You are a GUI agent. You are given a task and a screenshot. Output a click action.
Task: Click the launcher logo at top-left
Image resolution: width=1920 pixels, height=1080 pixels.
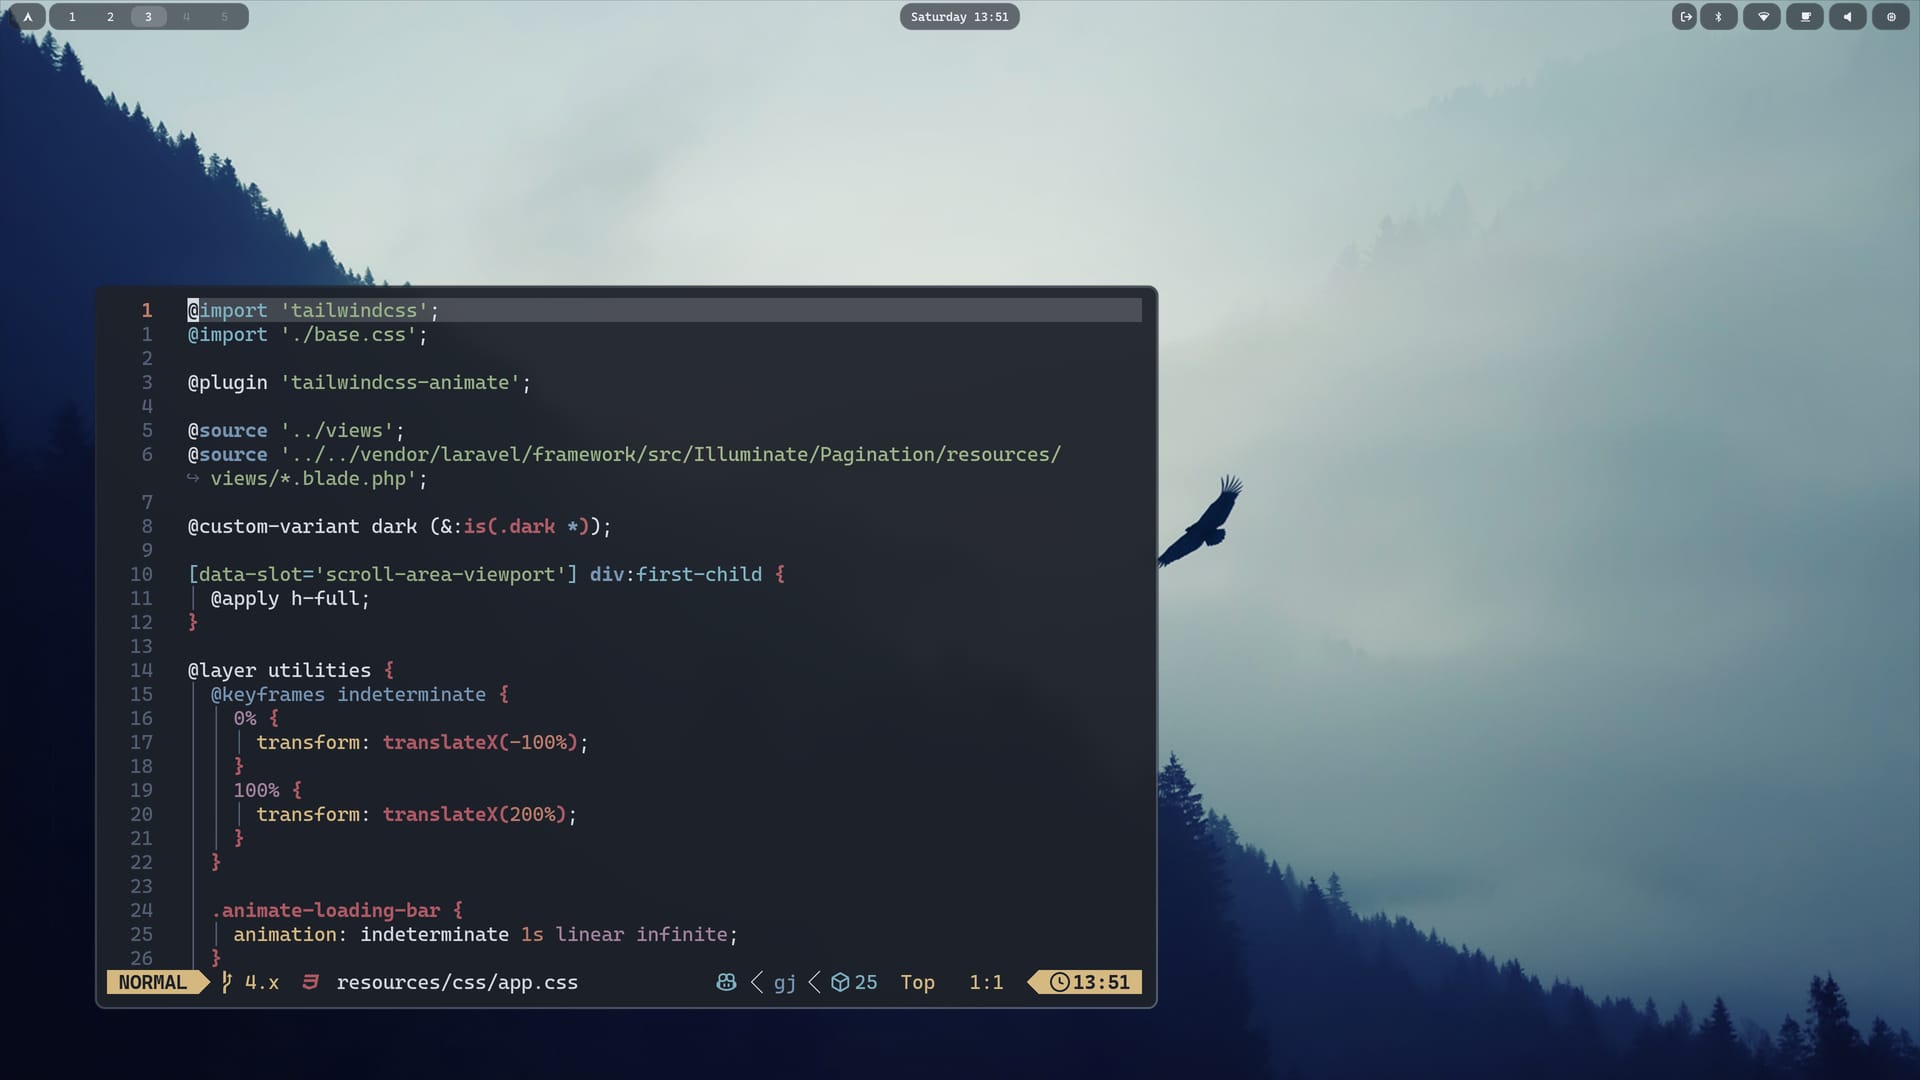point(28,17)
